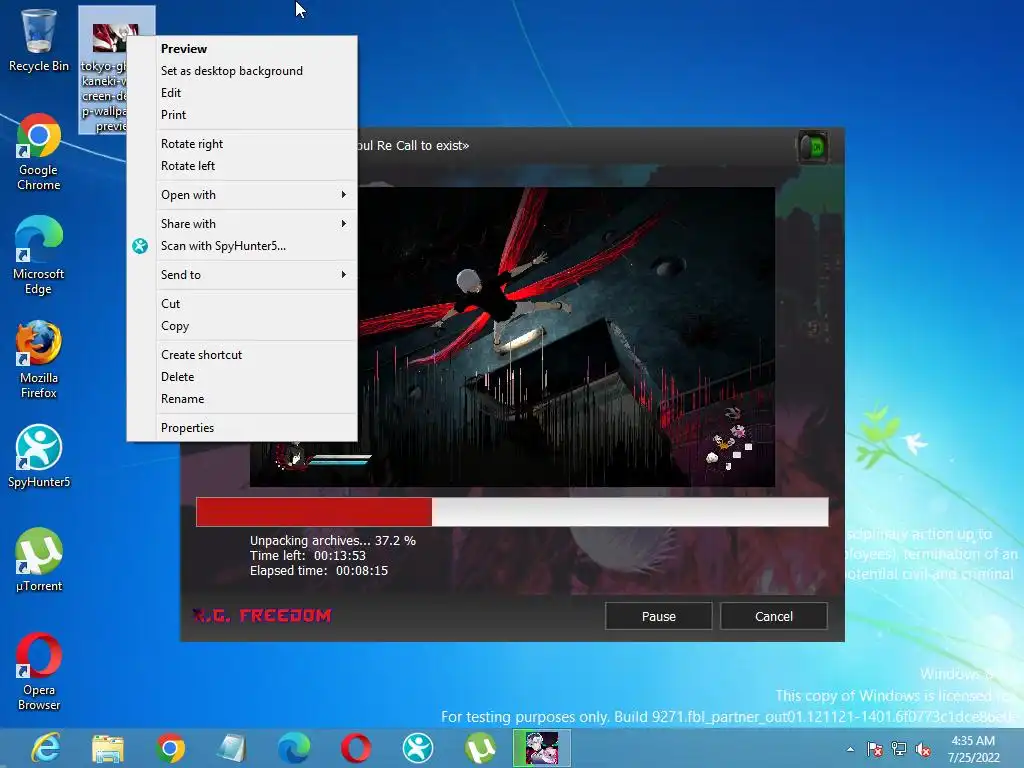Launch Opera from the taskbar

(x=356, y=748)
